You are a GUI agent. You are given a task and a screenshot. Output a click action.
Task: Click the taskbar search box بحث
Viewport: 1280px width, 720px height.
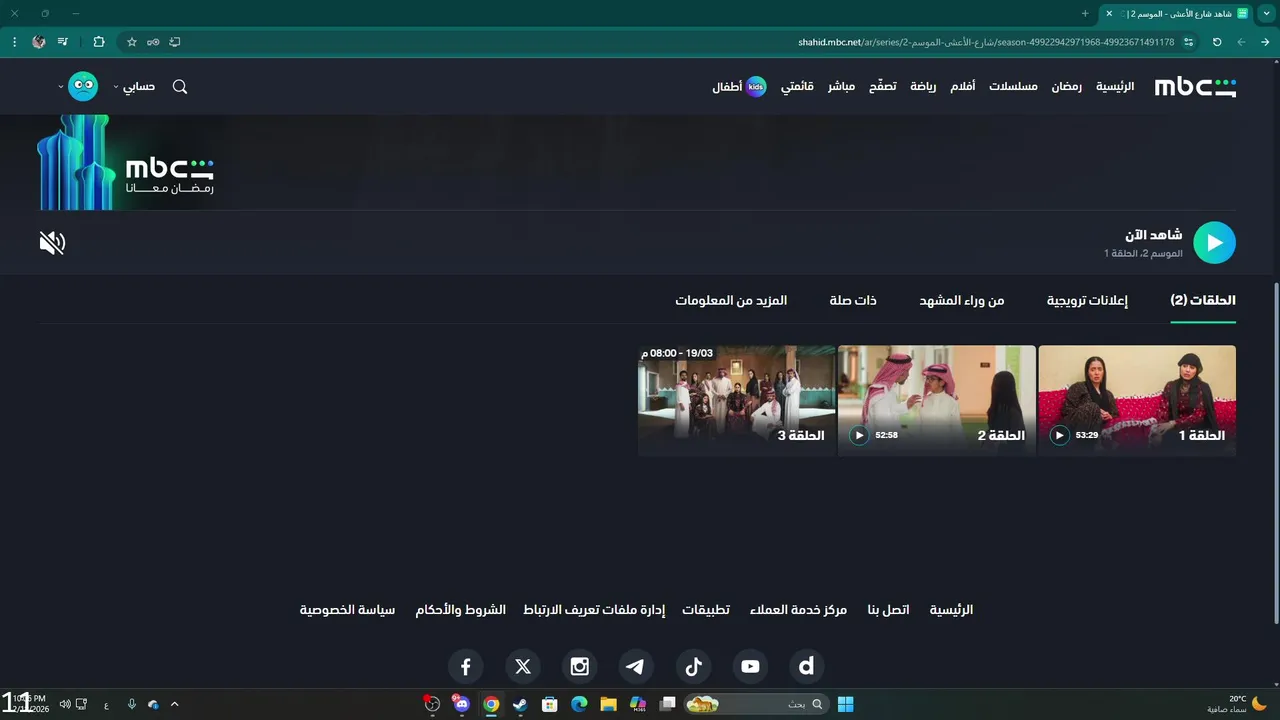[756, 704]
